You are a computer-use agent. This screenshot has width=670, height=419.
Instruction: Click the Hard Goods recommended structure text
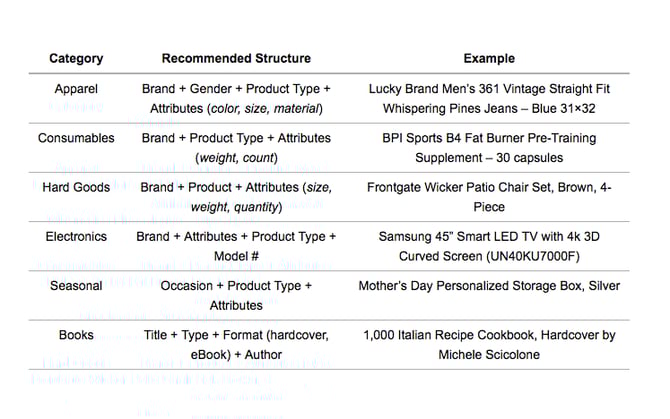pos(236,197)
